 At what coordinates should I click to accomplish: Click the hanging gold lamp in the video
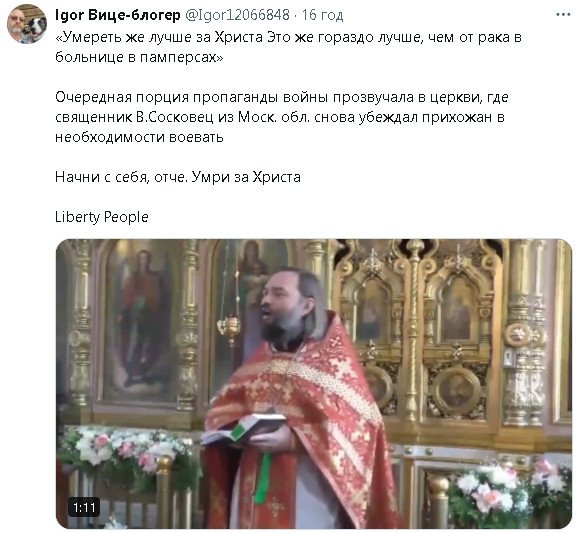pyautogui.click(x=230, y=327)
